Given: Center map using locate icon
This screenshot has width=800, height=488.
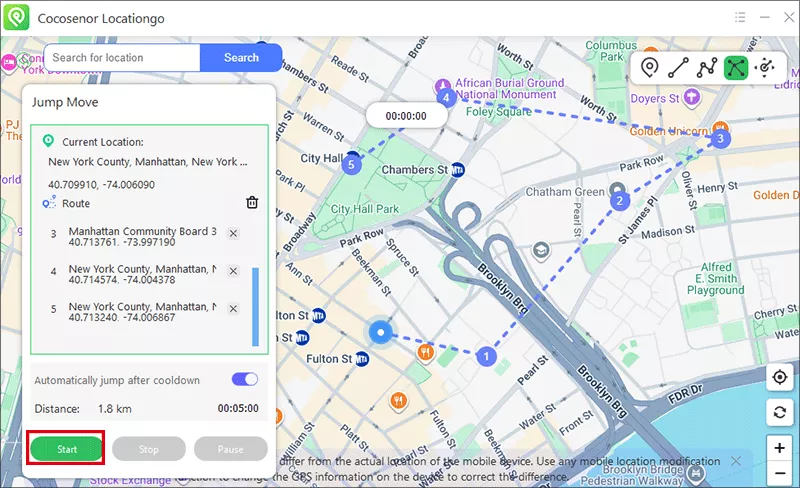Looking at the screenshot, I should click(780, 378).
